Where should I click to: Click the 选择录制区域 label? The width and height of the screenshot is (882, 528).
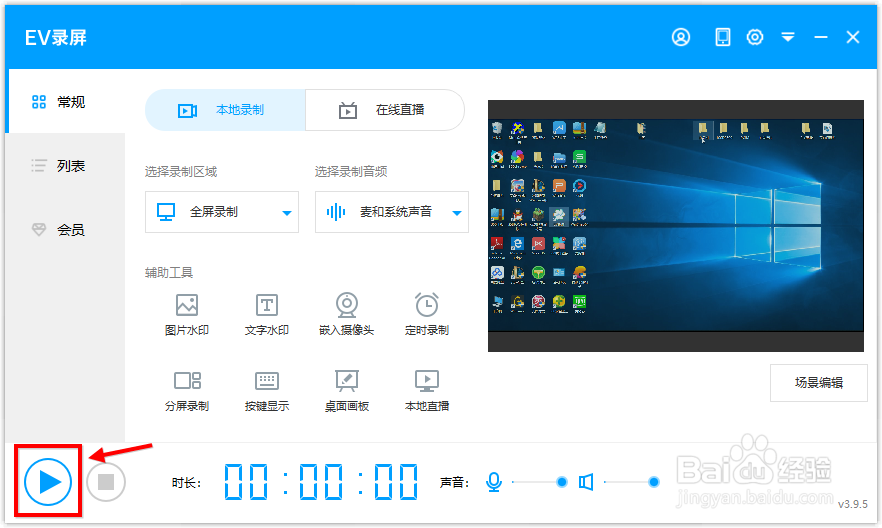[181, 172]
